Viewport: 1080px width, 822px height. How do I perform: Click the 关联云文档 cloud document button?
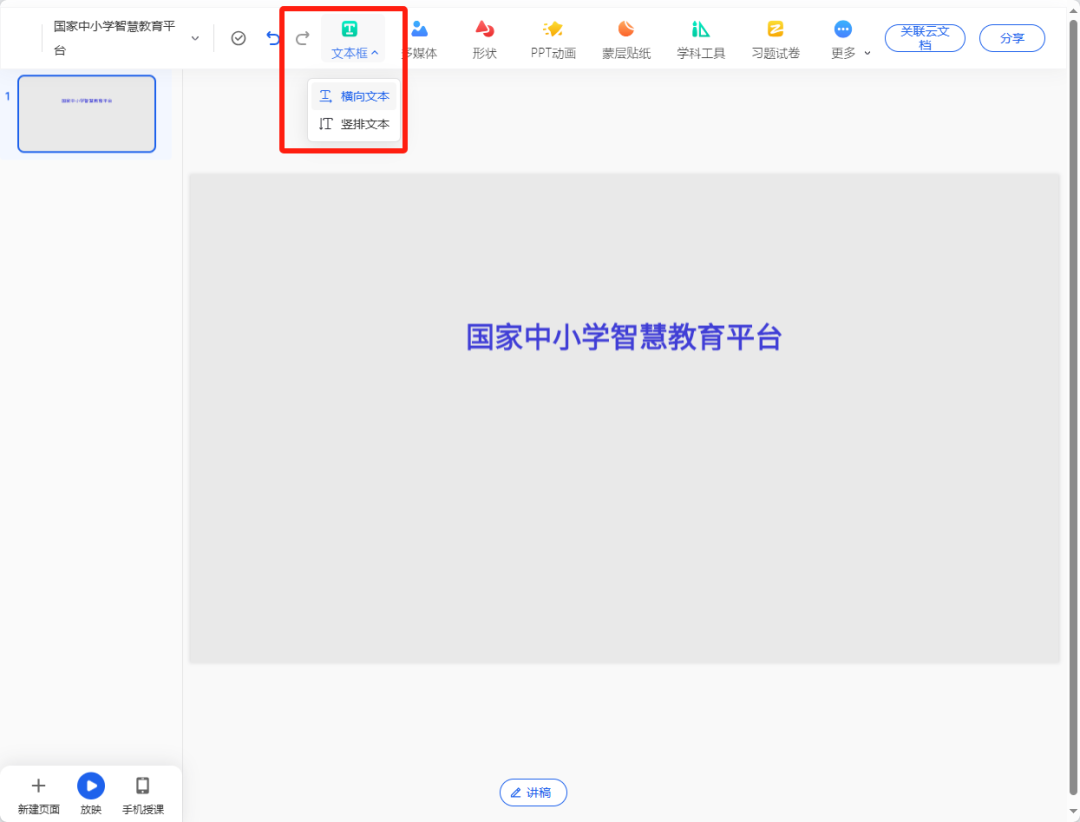pos(924,37)
